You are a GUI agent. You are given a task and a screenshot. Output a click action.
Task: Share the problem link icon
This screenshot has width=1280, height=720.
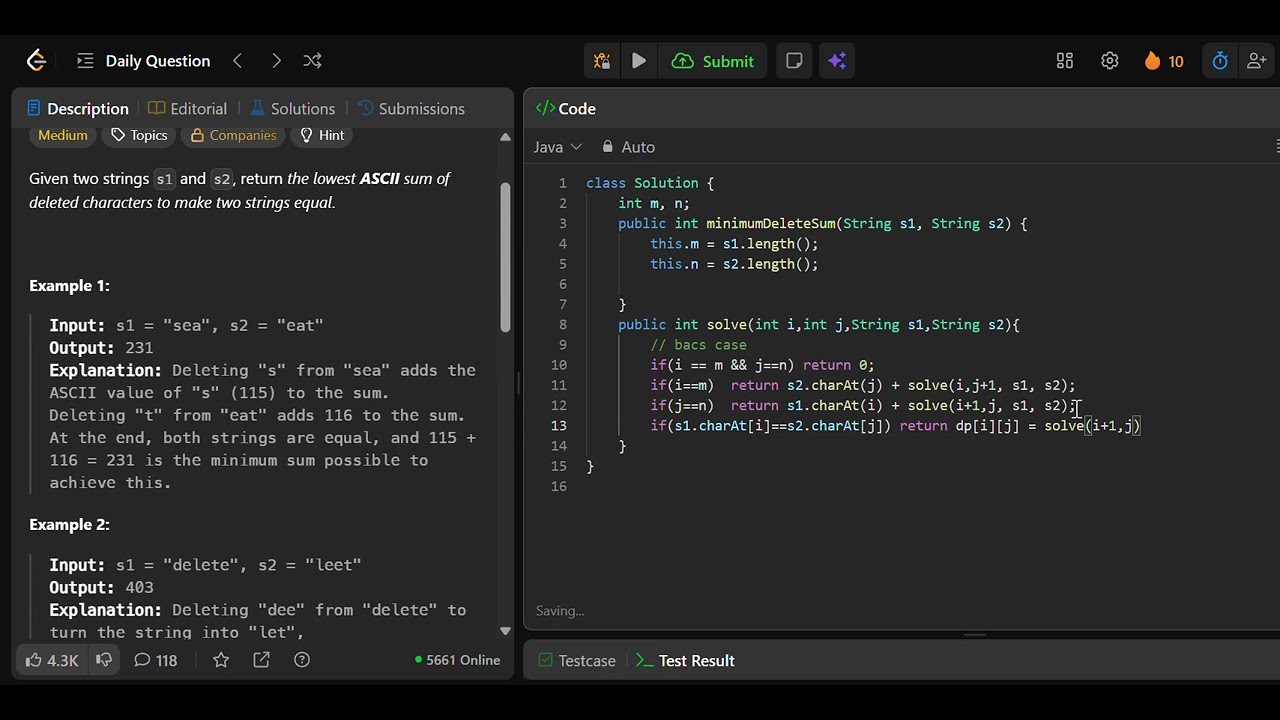point(261,660)
